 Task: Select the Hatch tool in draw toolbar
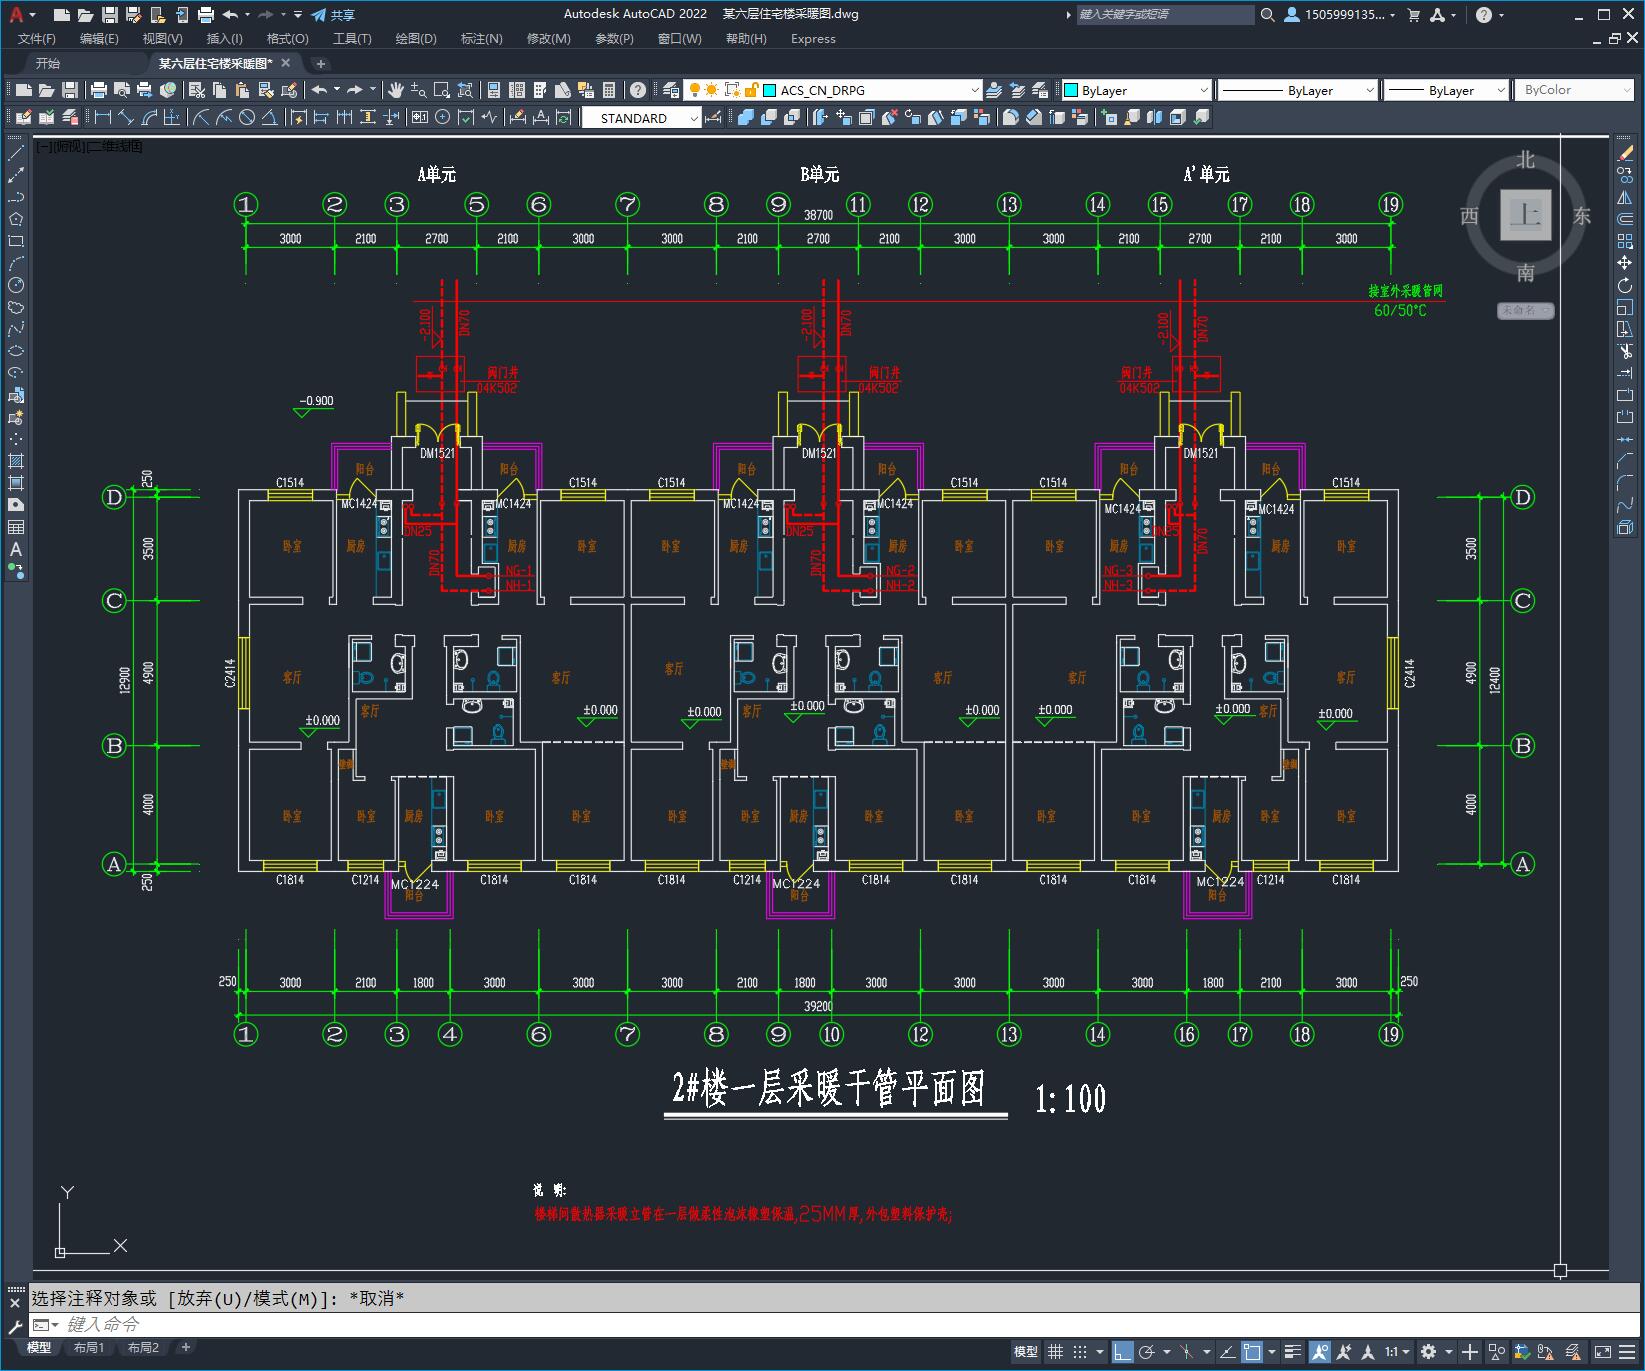[x=16, y=461]
